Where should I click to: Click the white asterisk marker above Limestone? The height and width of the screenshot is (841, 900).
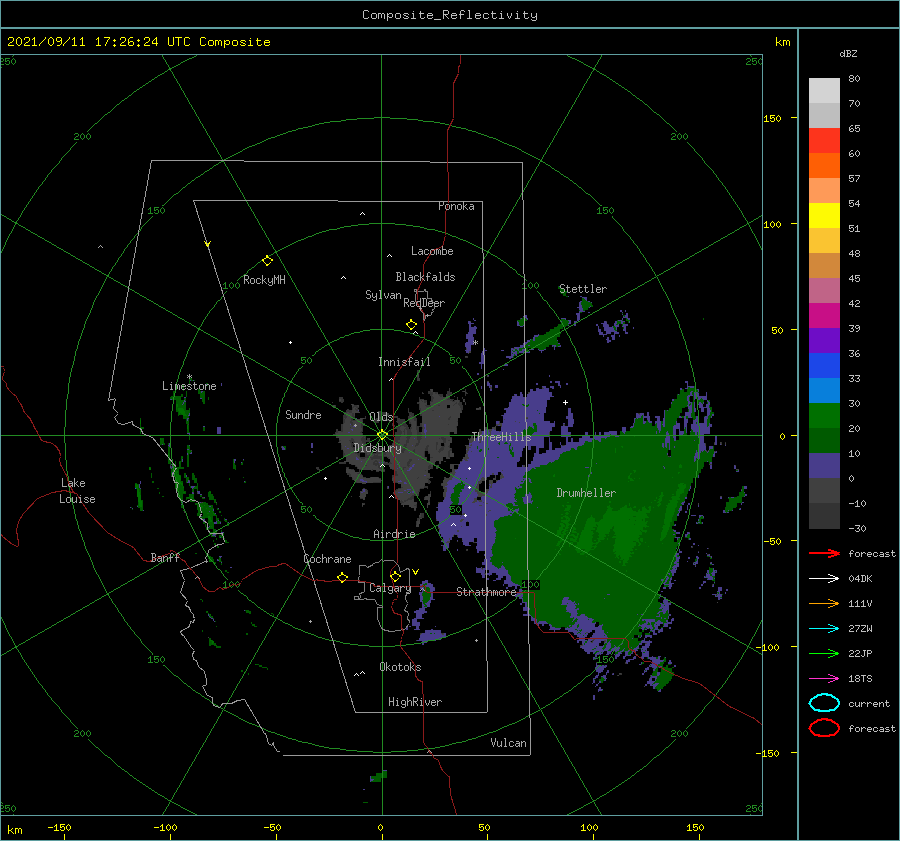tap(189, 377)
